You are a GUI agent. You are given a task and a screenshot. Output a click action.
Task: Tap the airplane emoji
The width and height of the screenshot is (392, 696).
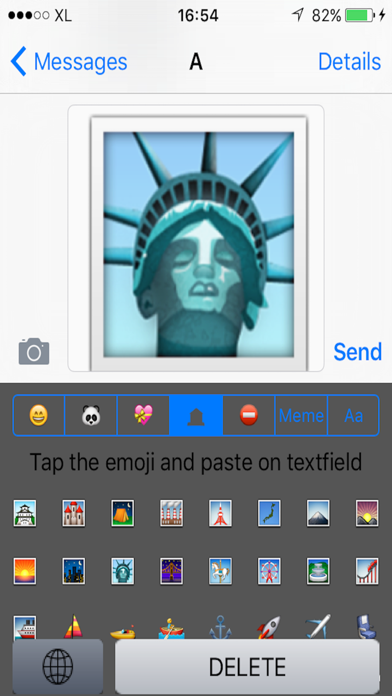pyautogui.click(x=318, y=626)
